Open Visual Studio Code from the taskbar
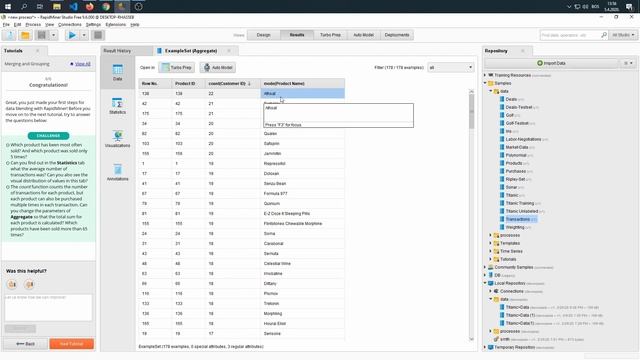 [73, 7]
